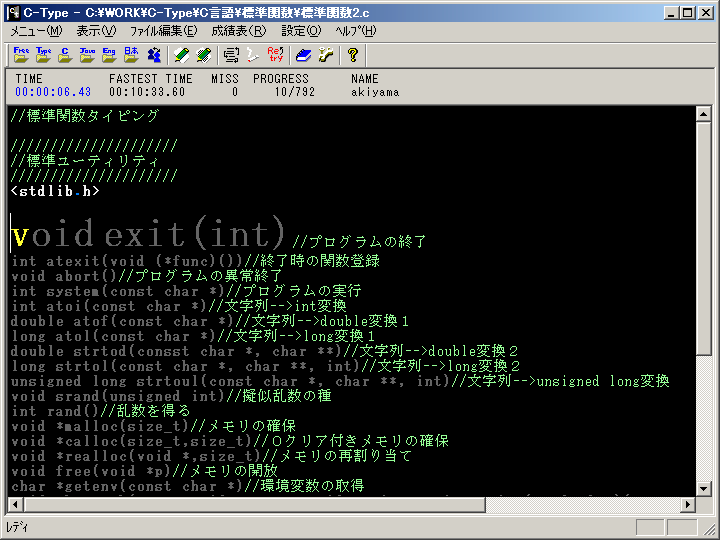Click the switch user people icon
Image resolution: width=720 pixels, height=540 pixels.
154,55
